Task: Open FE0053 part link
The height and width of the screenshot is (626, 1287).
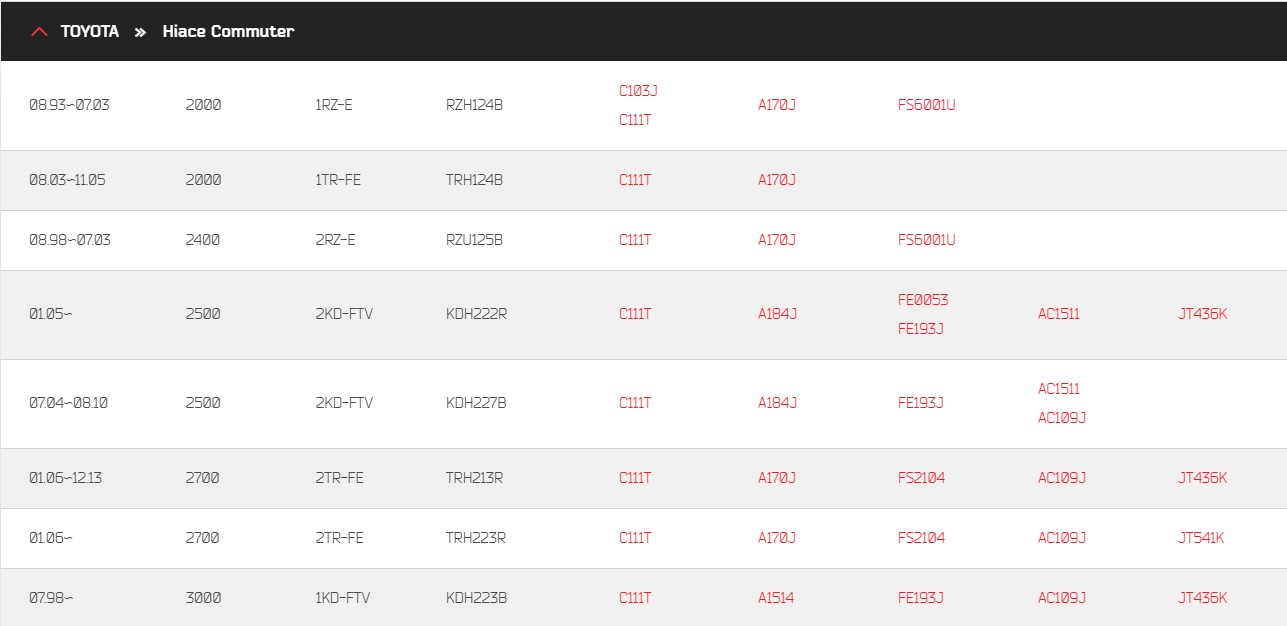Action: pos(923,299)
